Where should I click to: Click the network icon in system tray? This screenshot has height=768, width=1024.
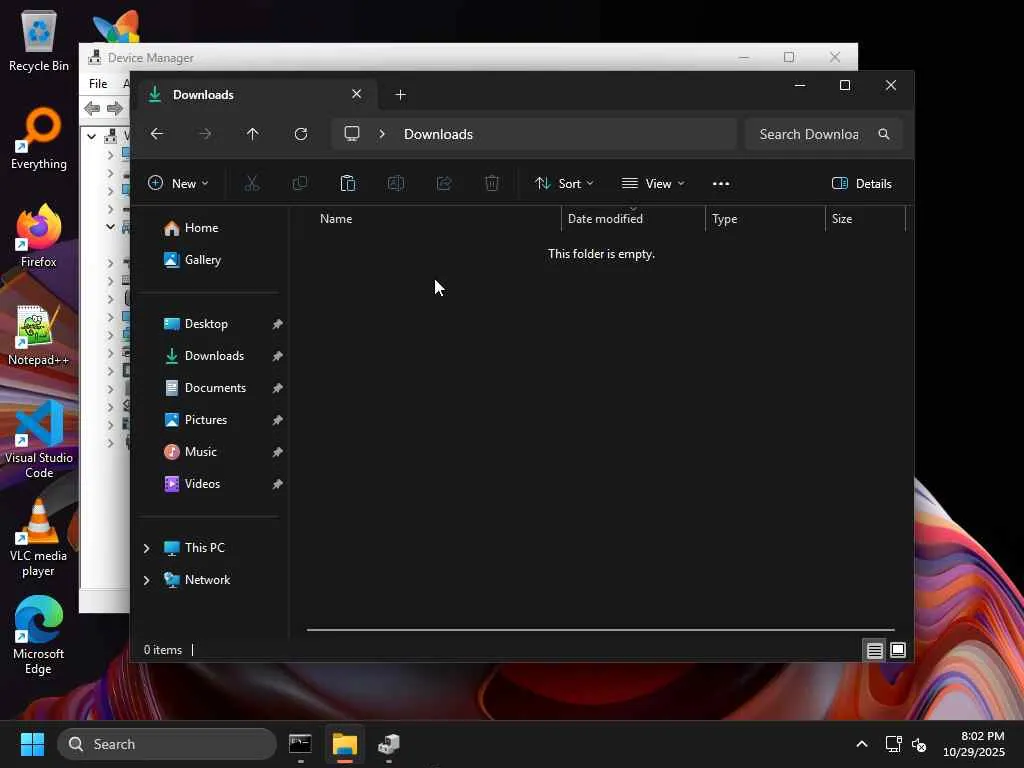(893, 744)
